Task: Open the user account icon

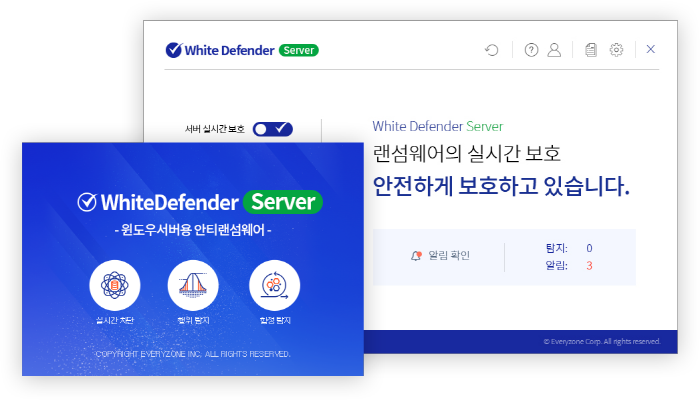Action: (554, 50)
